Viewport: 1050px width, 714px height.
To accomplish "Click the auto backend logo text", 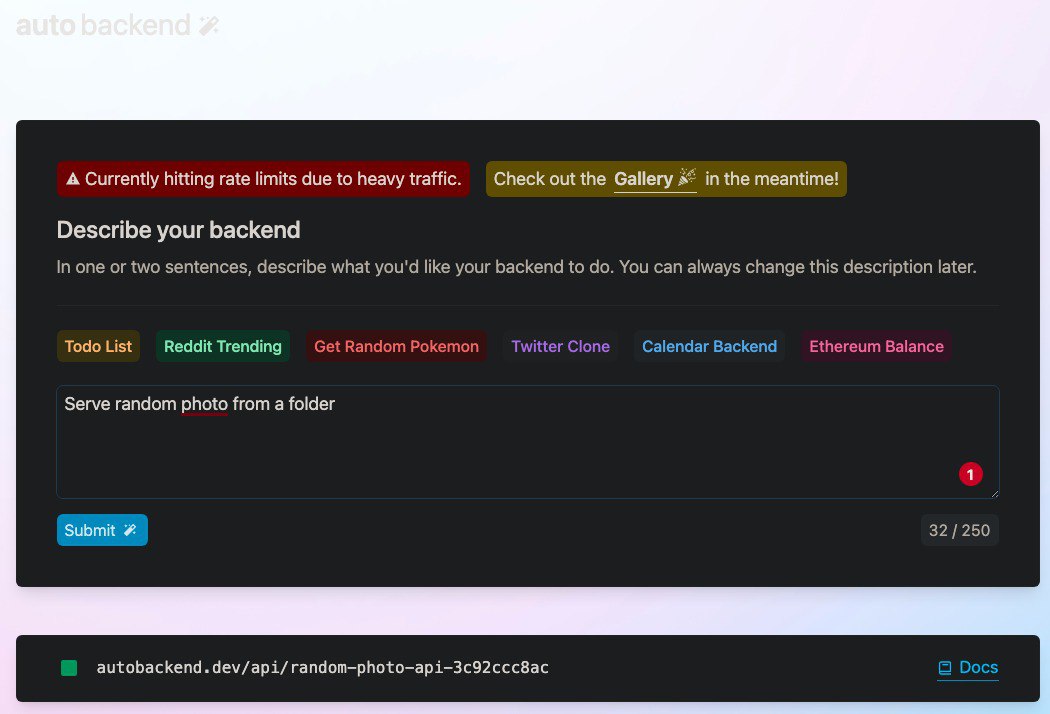I will 103,26.
